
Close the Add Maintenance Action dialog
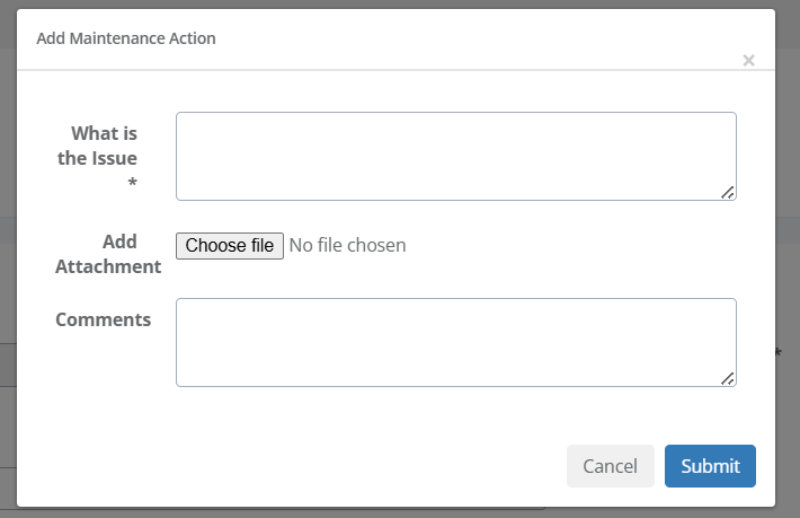[x=748, y=61]
